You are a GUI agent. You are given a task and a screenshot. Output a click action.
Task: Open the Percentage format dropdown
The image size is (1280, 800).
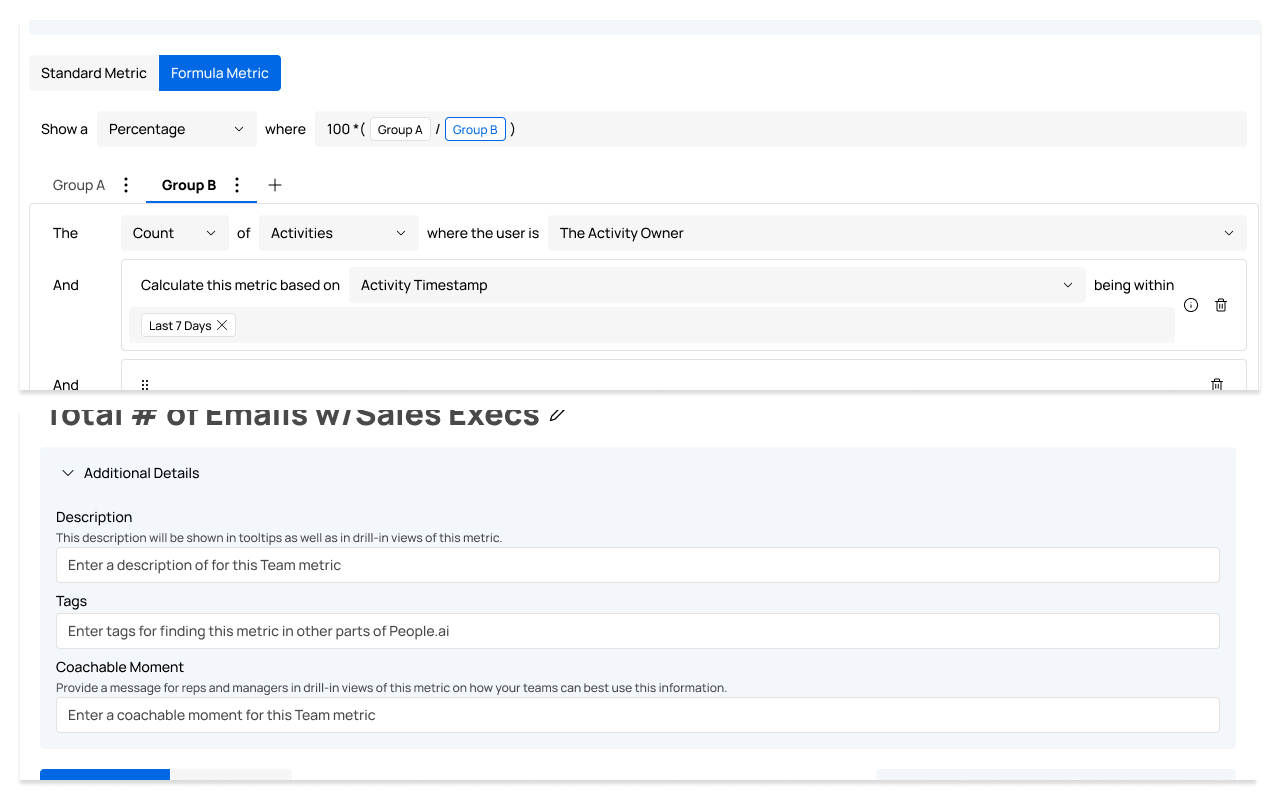click(x=177, y=129)
